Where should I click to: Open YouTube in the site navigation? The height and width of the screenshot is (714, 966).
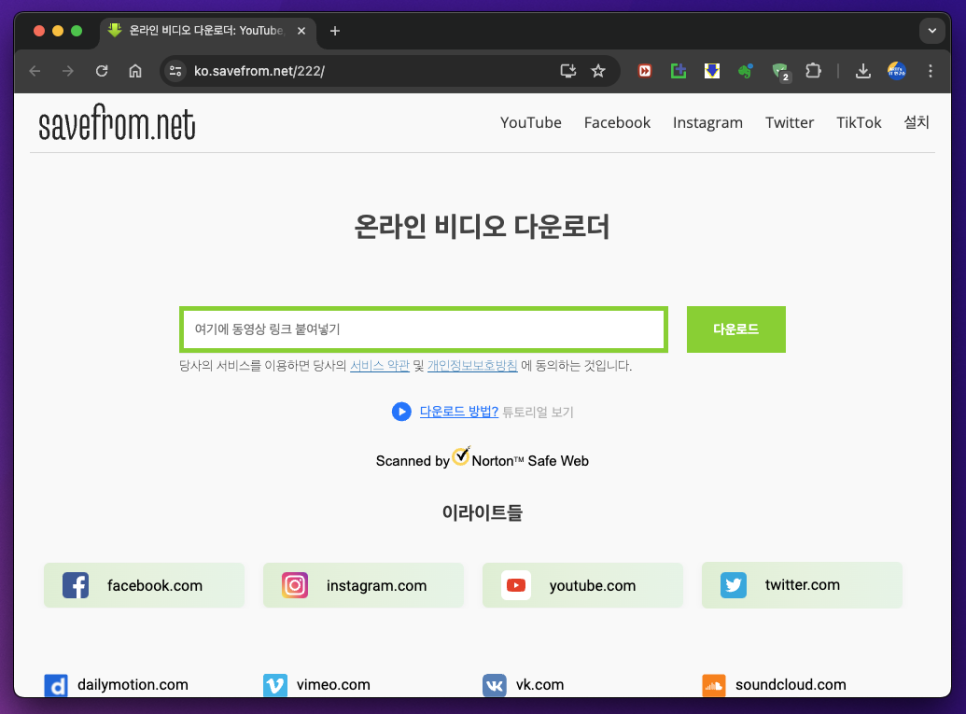pos(530,123)
